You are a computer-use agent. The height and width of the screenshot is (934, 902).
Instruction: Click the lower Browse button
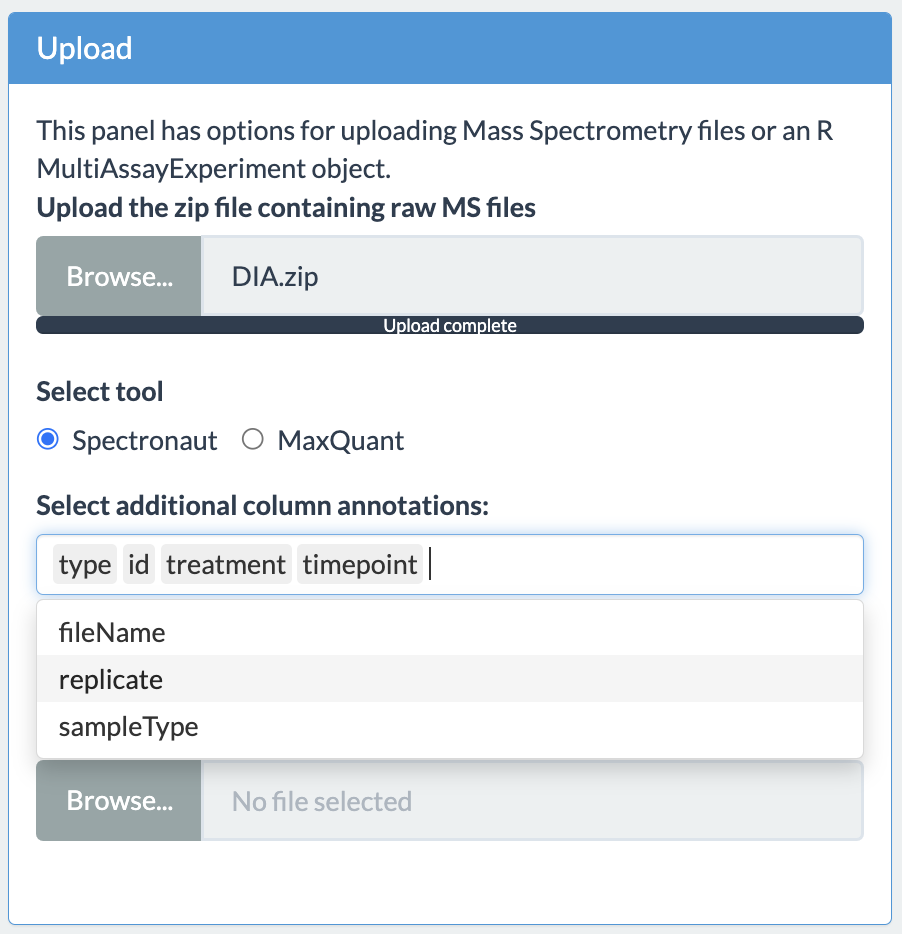click(x=119, y=800)
